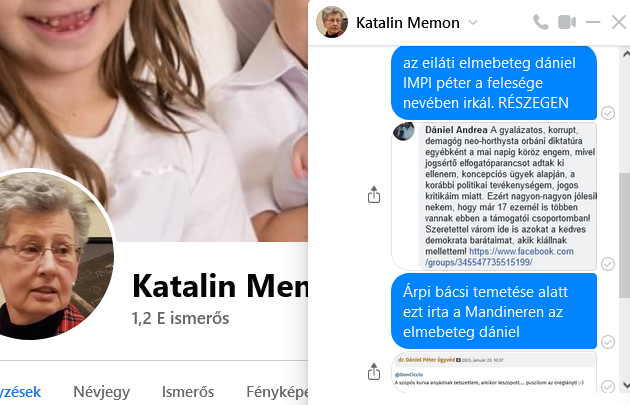Click Katalin Memon's chat header avatar

tap(332, 22)
